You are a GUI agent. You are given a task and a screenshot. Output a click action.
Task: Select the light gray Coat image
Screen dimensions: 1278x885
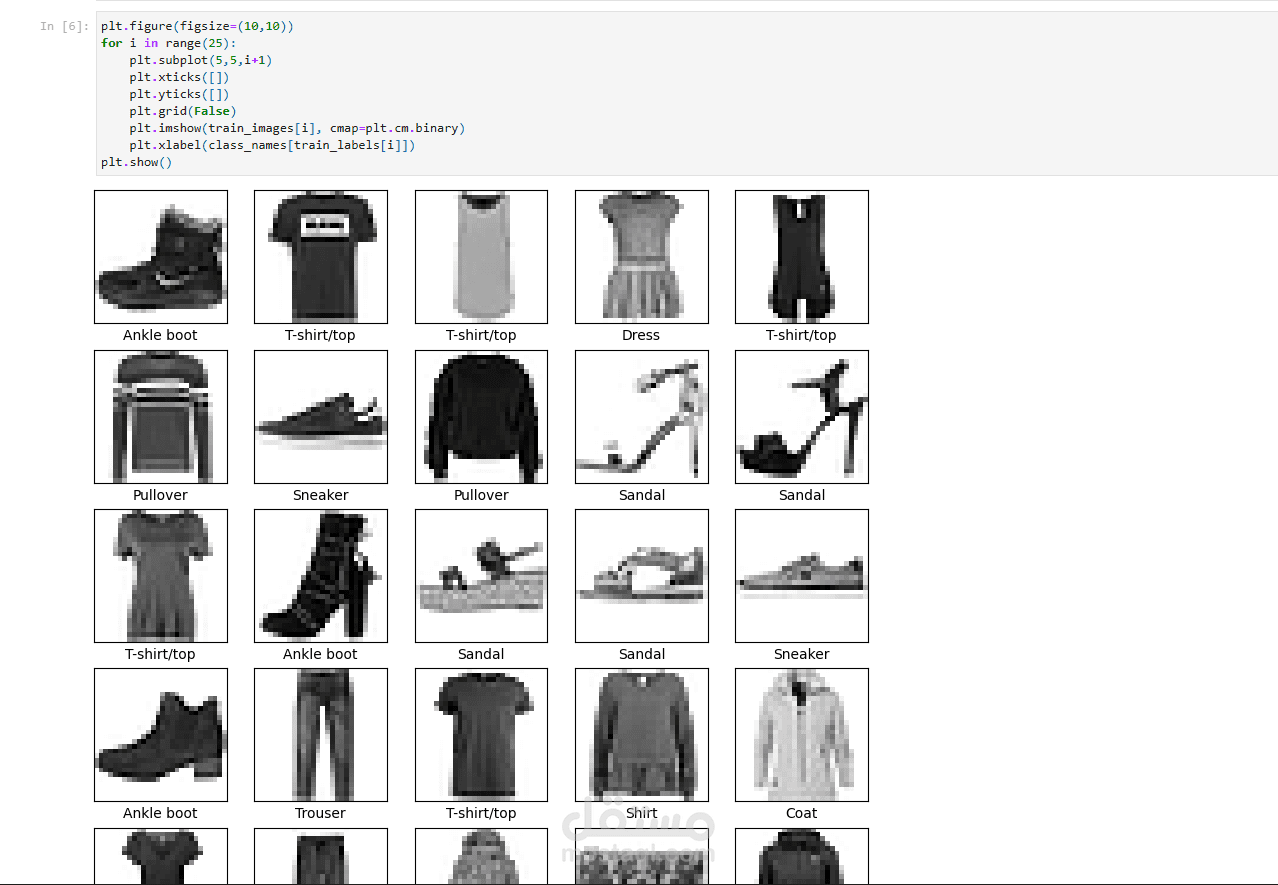coord(802,735)
